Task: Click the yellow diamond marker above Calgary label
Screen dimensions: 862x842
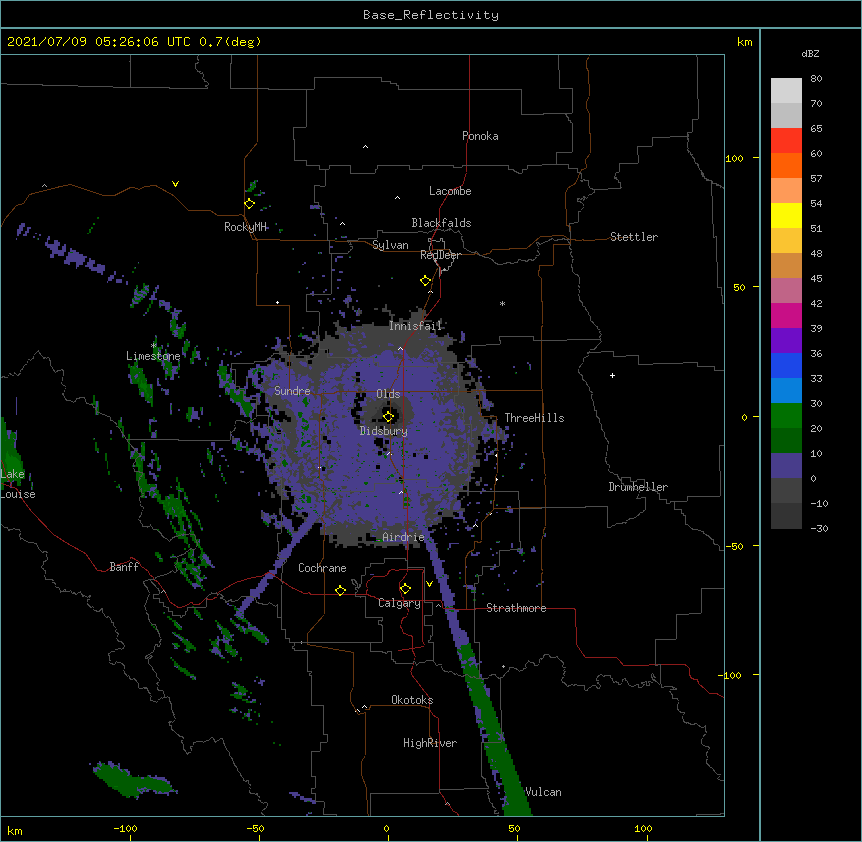Action: [405, 589]
